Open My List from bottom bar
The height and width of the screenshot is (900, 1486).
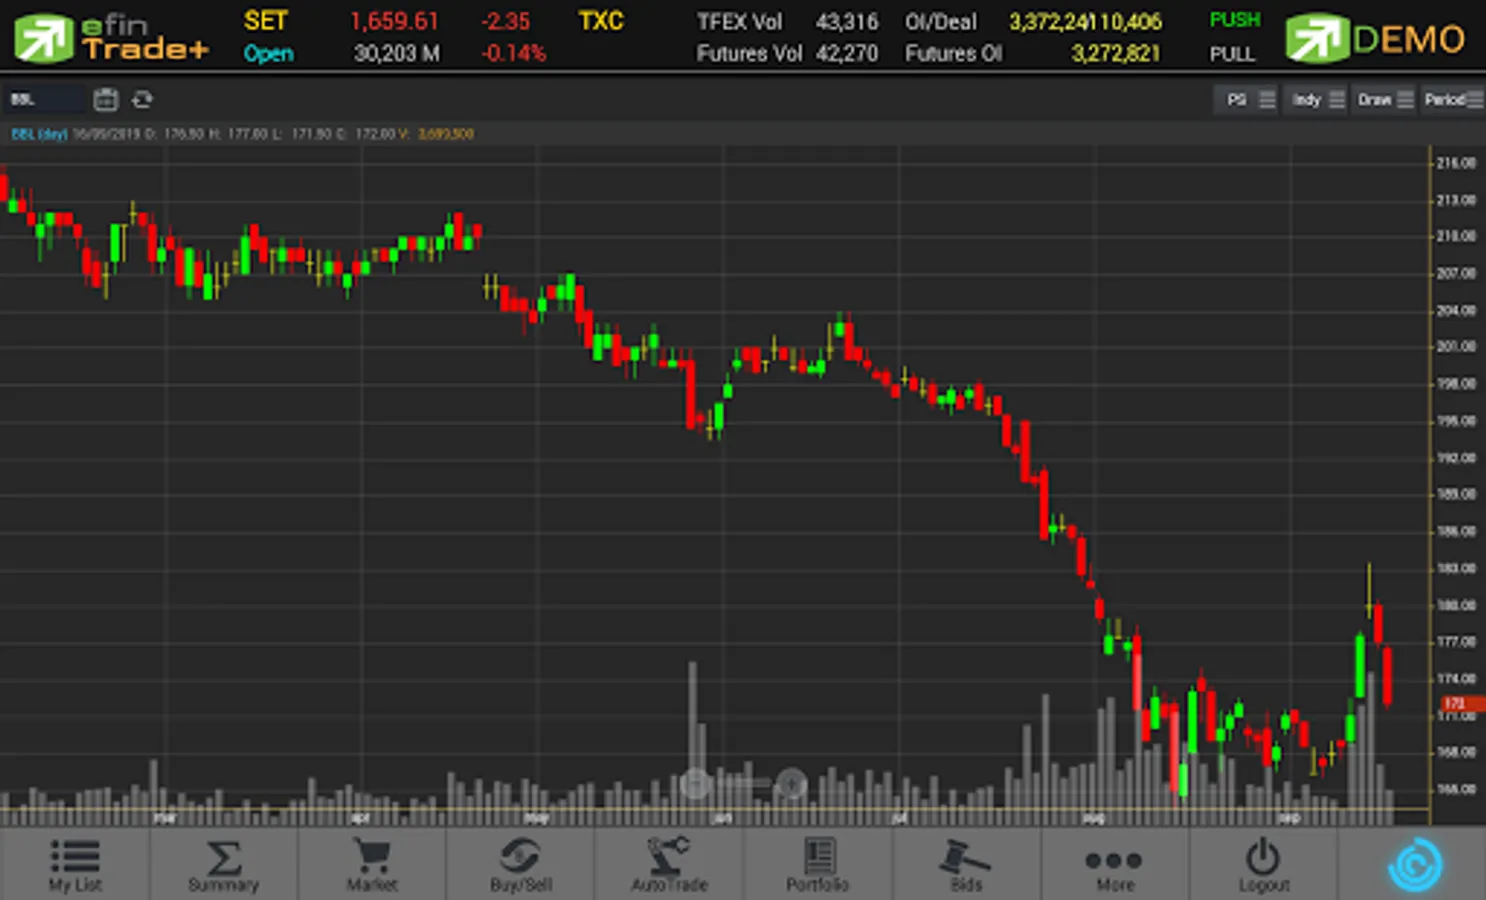pyautogui.click(x=75, y=863)
